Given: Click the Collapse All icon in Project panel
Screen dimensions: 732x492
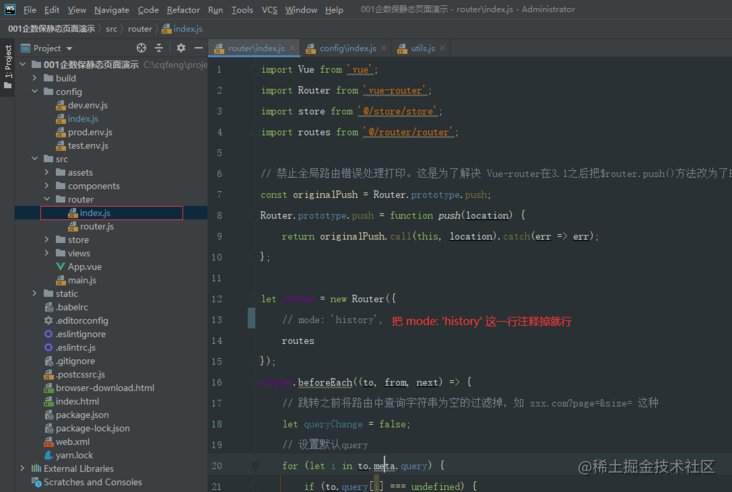Looking at the screenshot, I should point(159,48).
